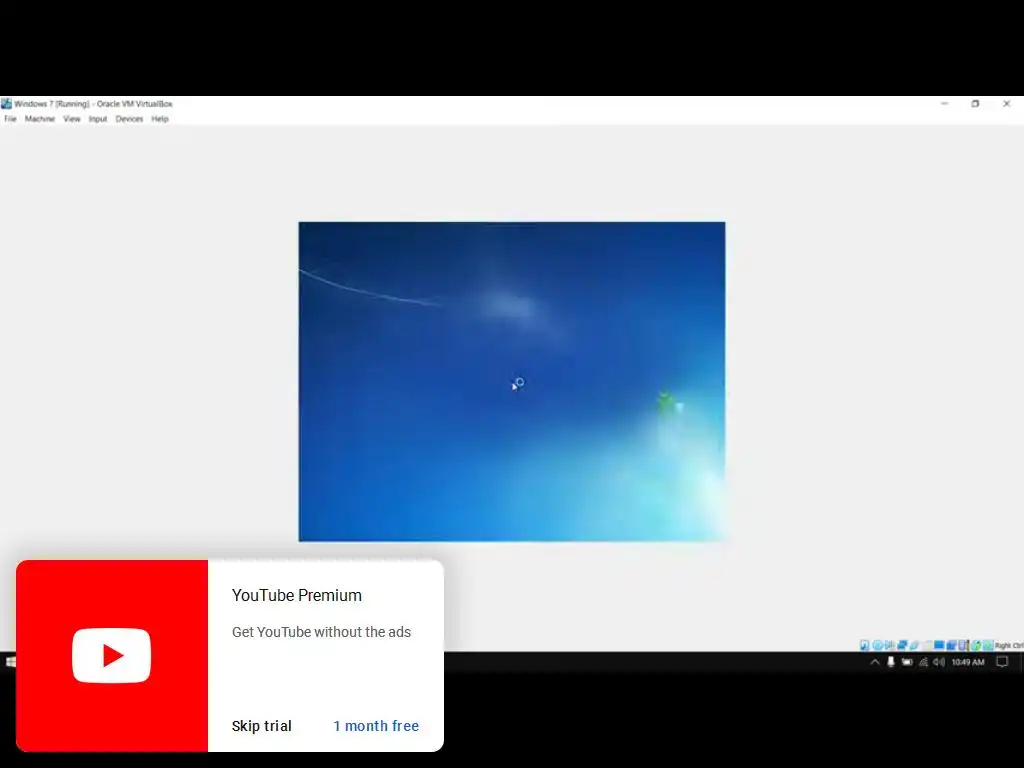Click the keyboard capture status icon
Viewport: 1024px width, 768px height.
click(x=989, y=645)
